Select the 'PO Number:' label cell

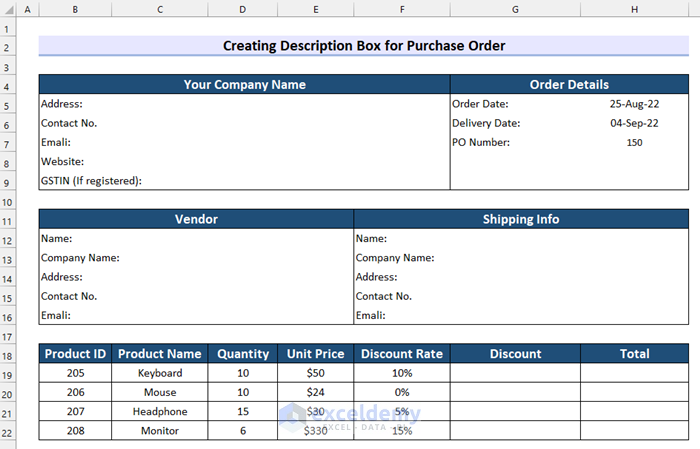click(515, 142)
